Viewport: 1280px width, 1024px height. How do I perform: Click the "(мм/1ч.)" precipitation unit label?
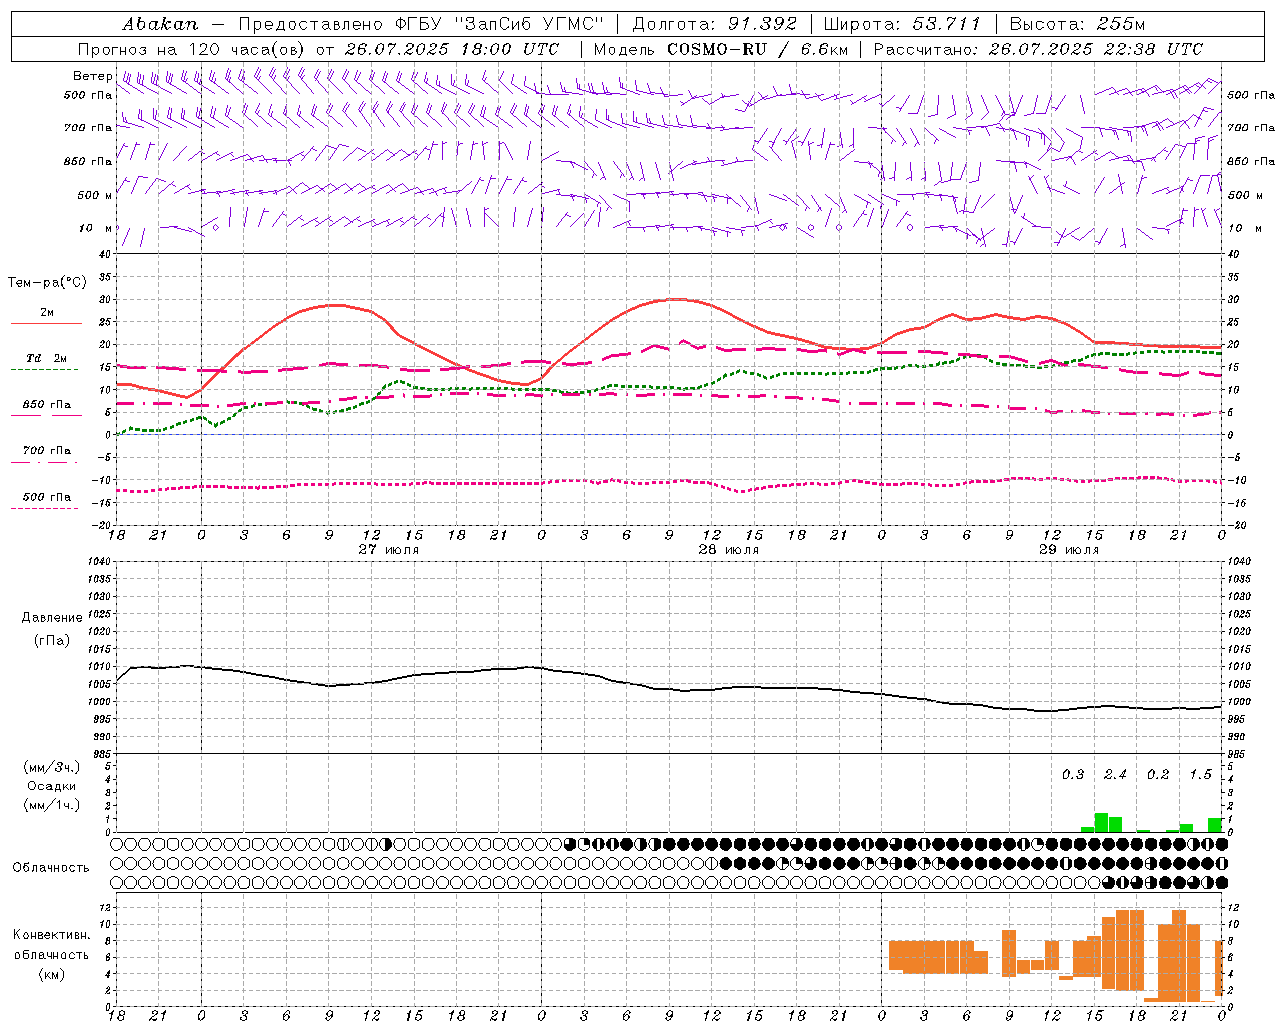52,805
